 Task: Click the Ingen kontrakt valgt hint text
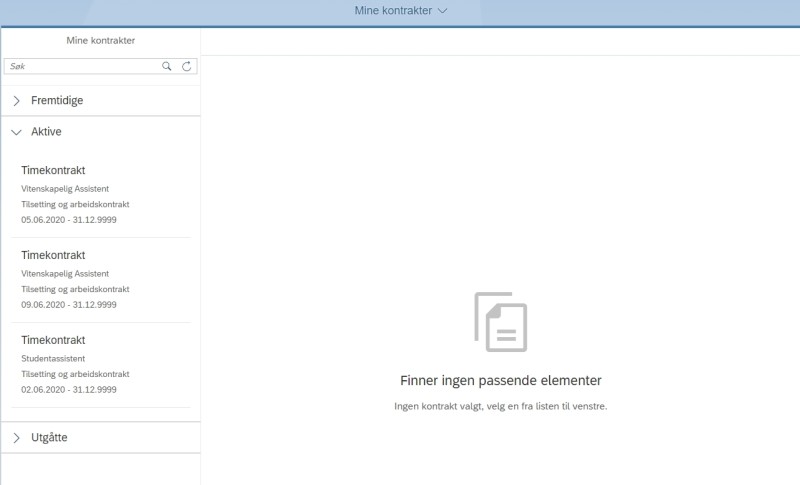pos(501,406)
